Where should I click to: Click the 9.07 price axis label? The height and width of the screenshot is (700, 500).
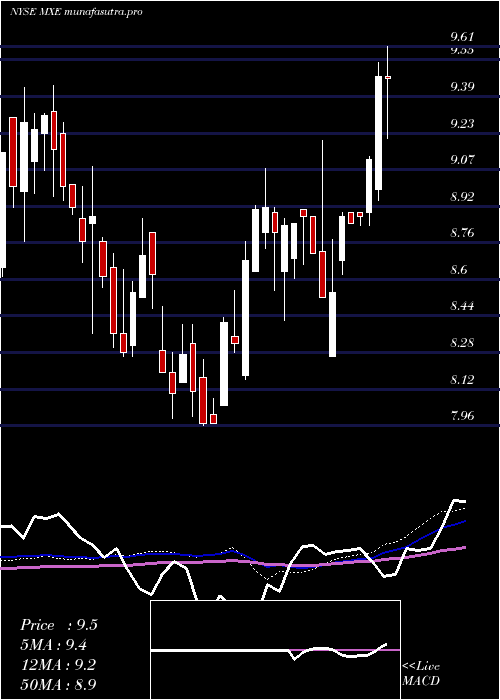tap(462, 160)
